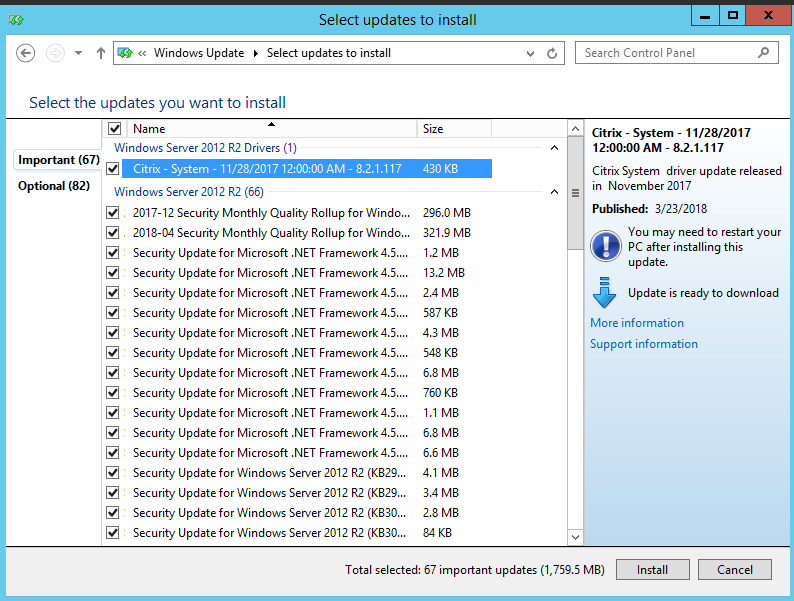
Task: Click the search magnifier icon
Action: [764, 52]
